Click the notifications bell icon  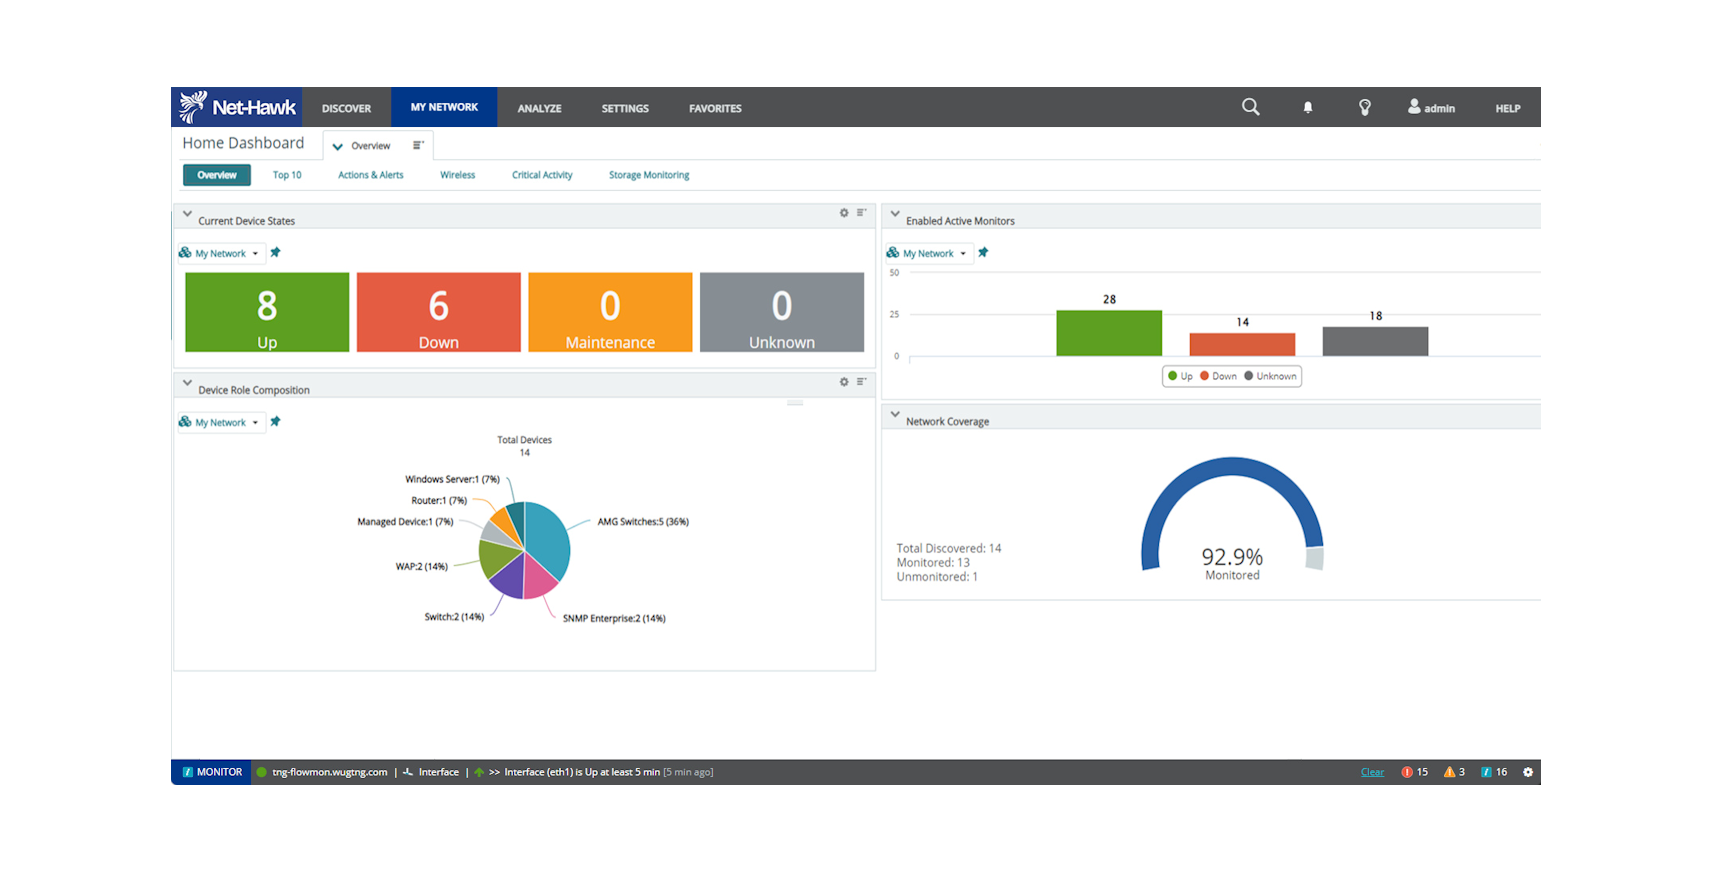pyautogui.click(x=1307, y=108)
